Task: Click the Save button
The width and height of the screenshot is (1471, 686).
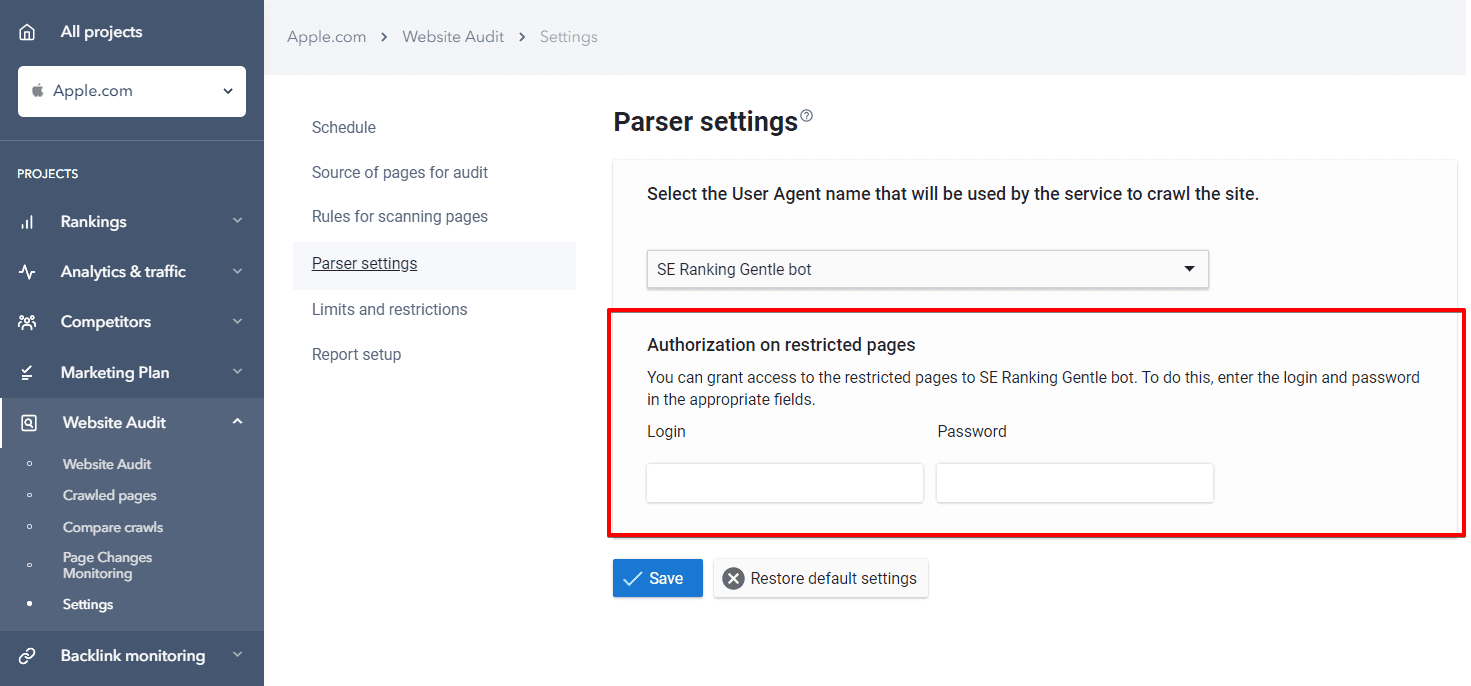Action: pos(658,578)
